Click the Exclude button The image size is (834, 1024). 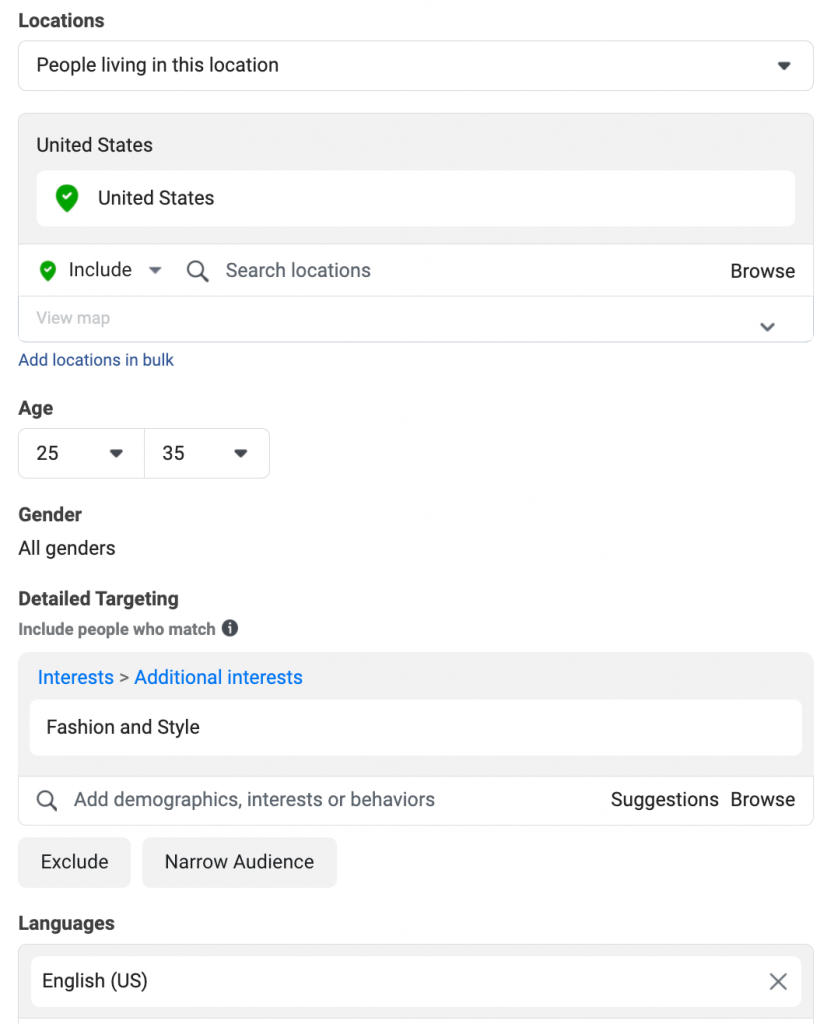point(74,862)
